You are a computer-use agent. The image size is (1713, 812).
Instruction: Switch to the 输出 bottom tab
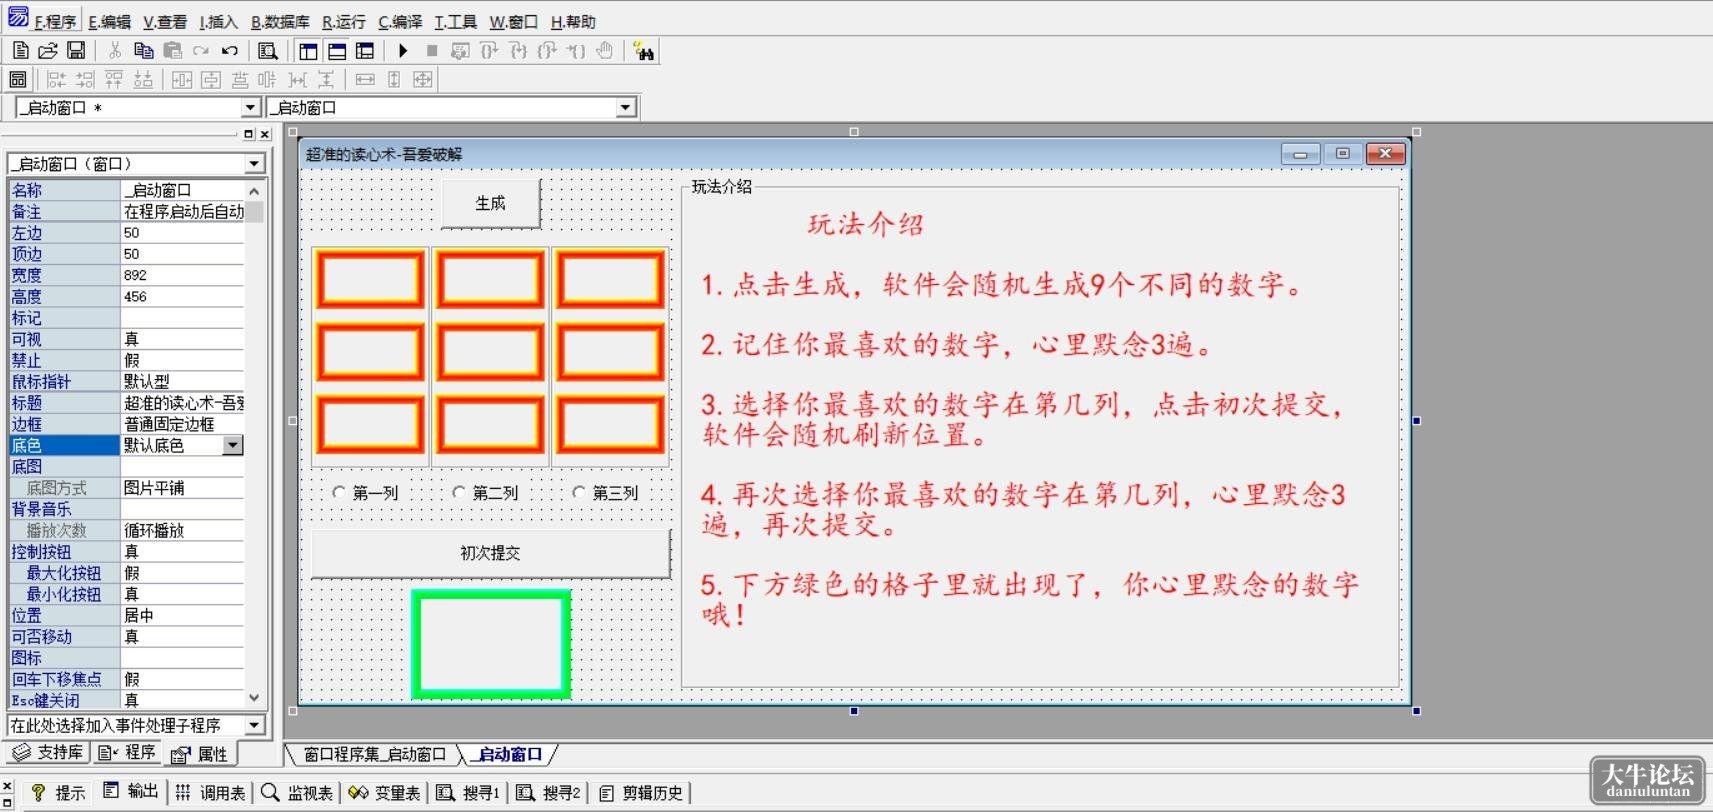(x=131, y=792)
